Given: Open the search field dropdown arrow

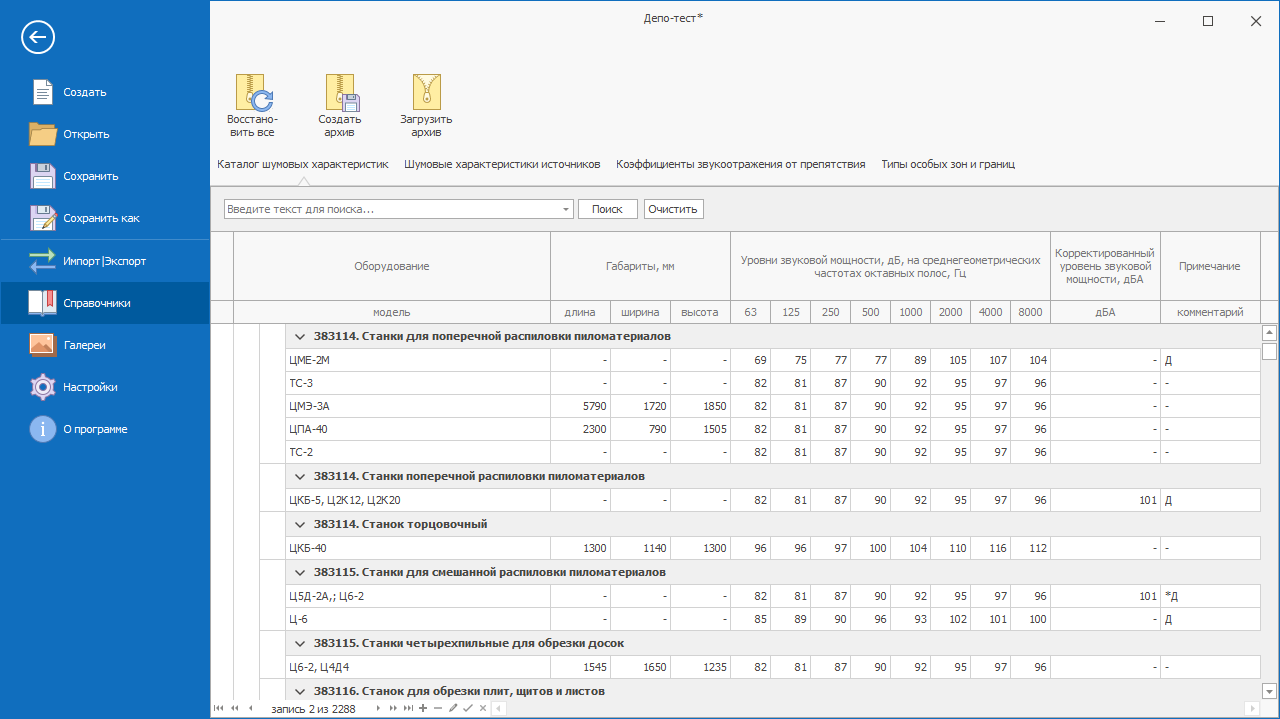Looking at the screenshot, I should click(x=566, y=209).
